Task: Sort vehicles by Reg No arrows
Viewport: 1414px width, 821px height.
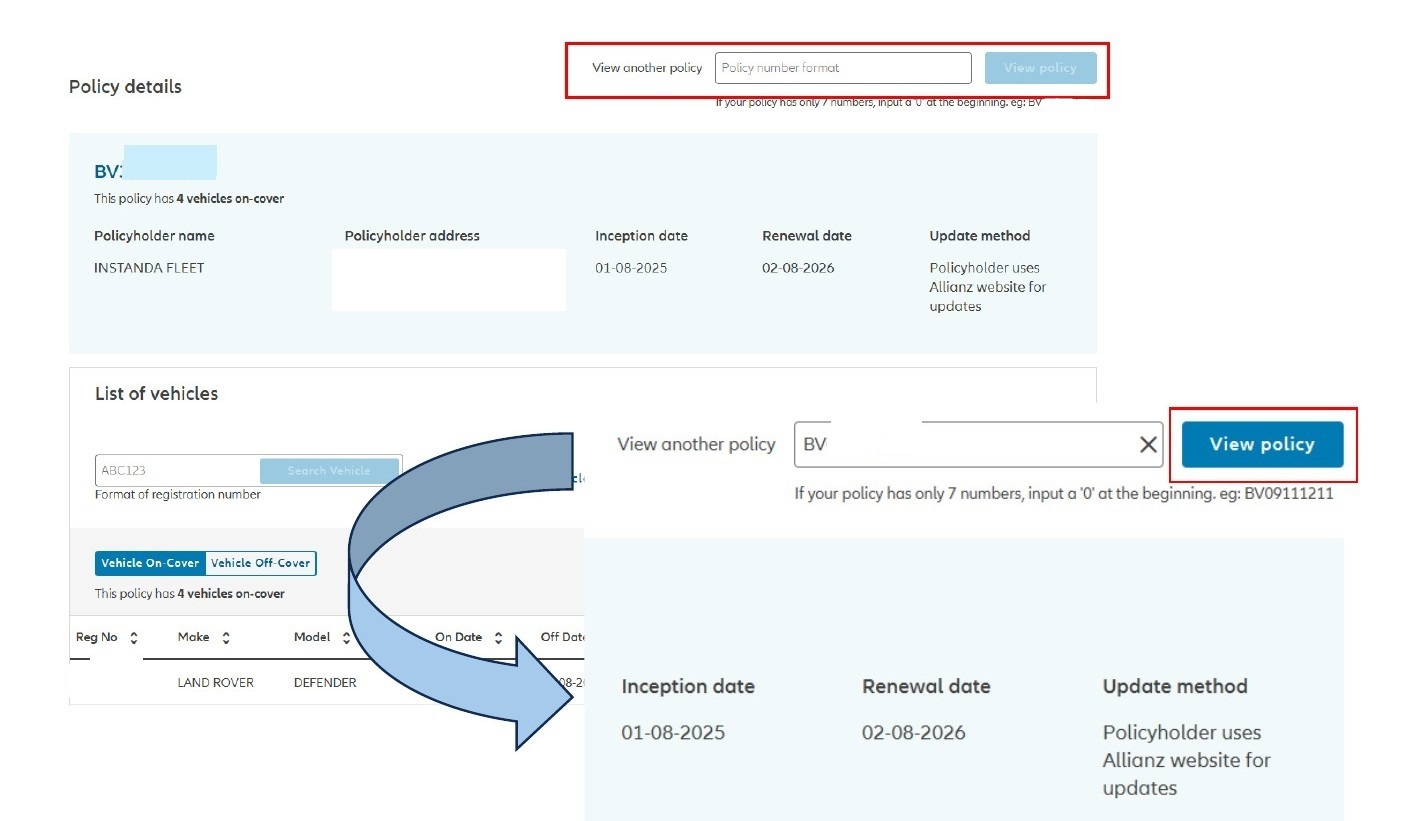Action: (134, 638)
